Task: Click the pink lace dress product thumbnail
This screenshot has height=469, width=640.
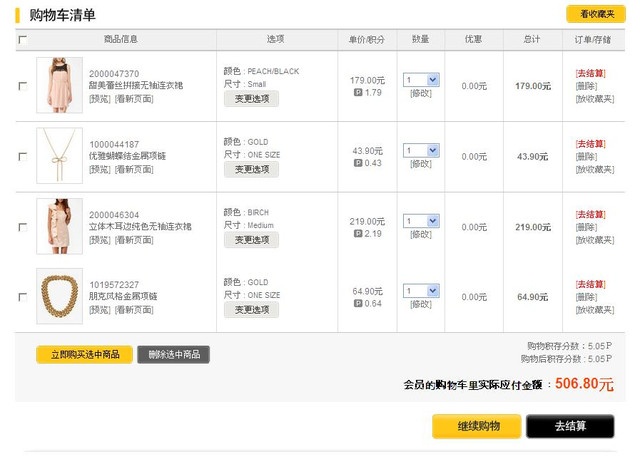Action: (59, 85)
